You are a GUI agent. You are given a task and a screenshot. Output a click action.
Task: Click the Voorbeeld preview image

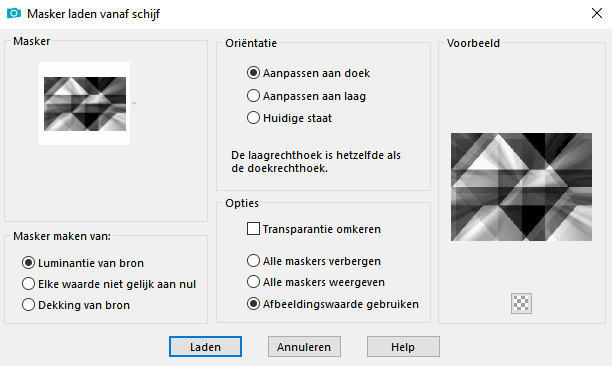pos(521,187)
